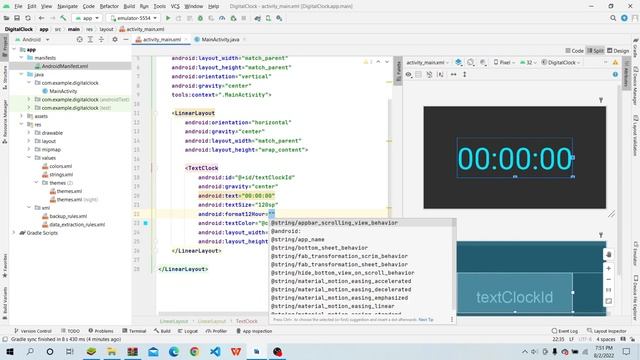The height and width of the screenshot is (360, 640).
Task: Click horizontal expand arrows icon
Action: click(x=453, y=75)
